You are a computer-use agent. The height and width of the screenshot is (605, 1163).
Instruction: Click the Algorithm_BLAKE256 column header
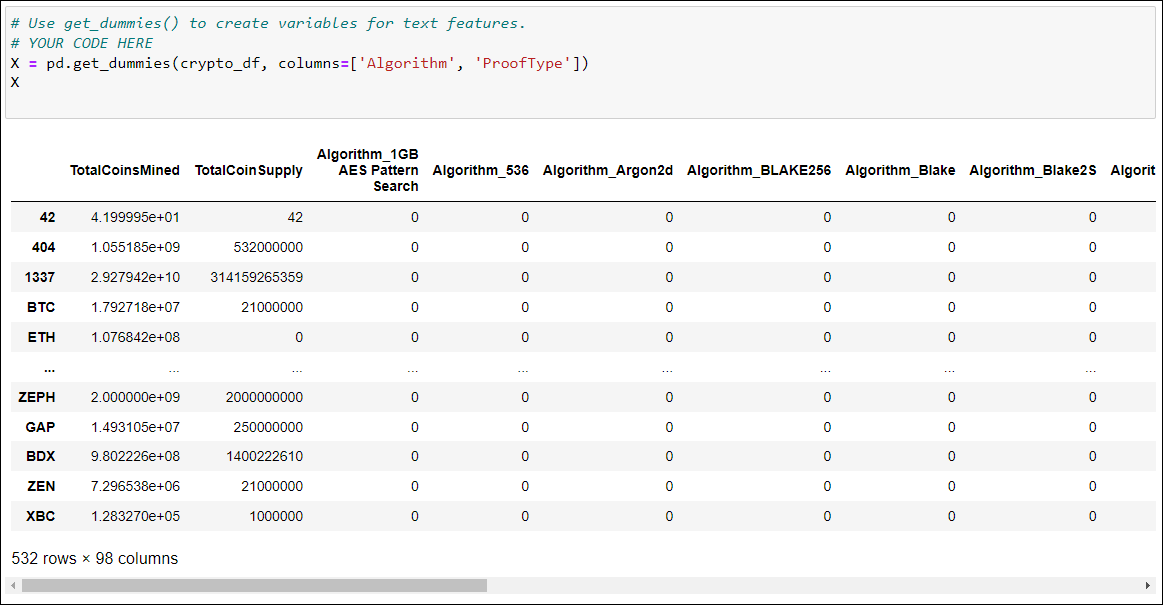(x=759, y=171)
